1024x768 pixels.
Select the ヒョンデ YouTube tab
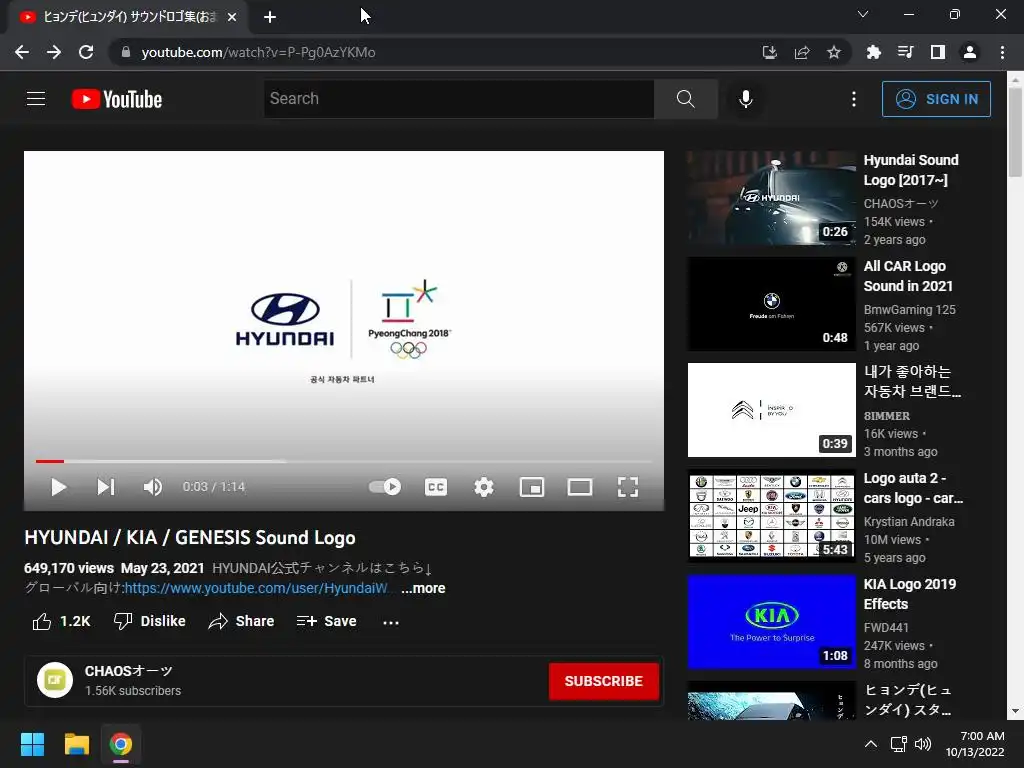(x=129, y=17)
